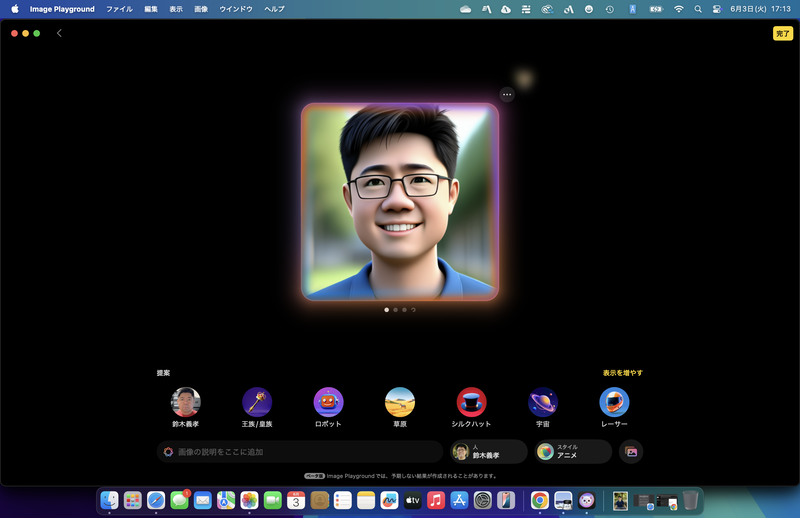Open Control Center in menu bar

(x=716, y=9)
